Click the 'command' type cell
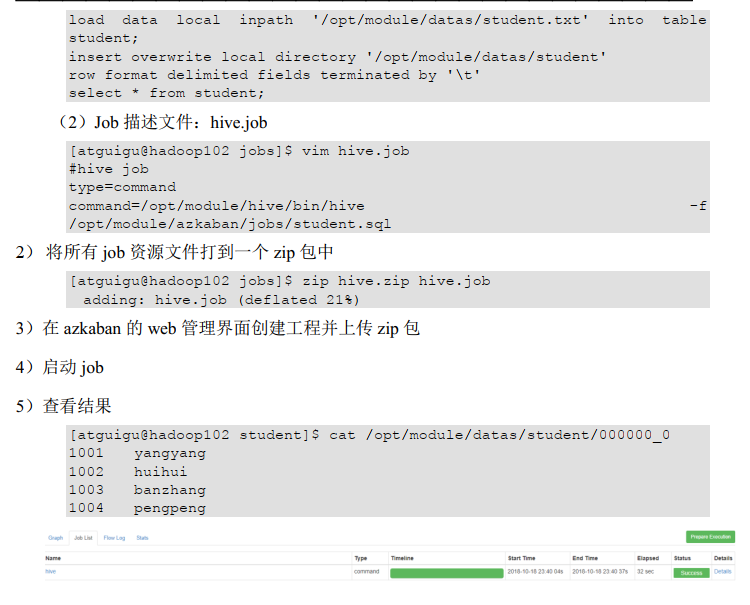Image resolution: width=750 pixels, height=605 pixels. click(x=366, y=571)
